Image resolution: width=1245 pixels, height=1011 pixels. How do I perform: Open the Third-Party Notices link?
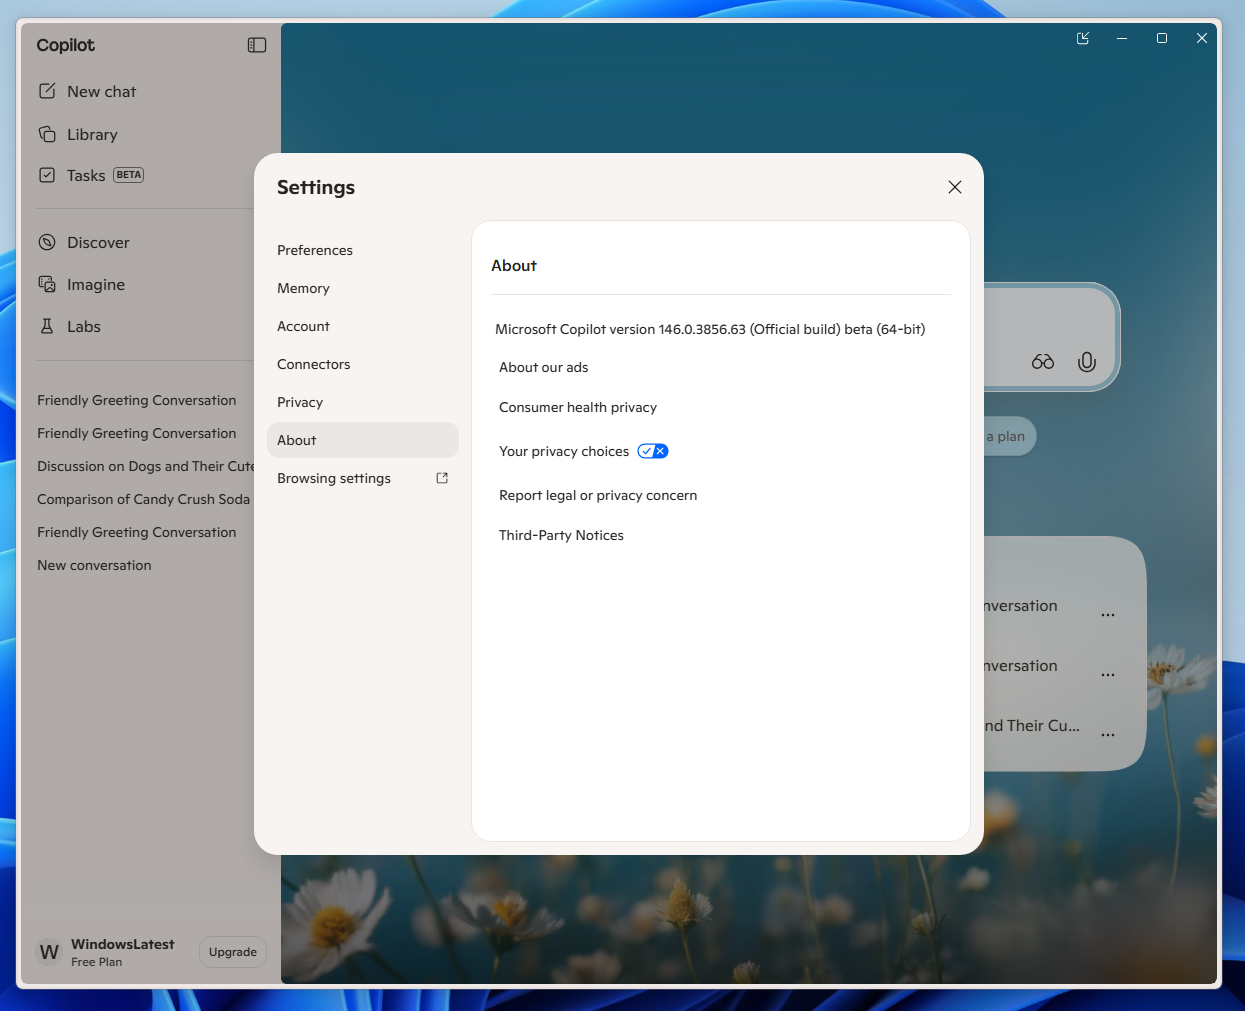coord(561,535)
